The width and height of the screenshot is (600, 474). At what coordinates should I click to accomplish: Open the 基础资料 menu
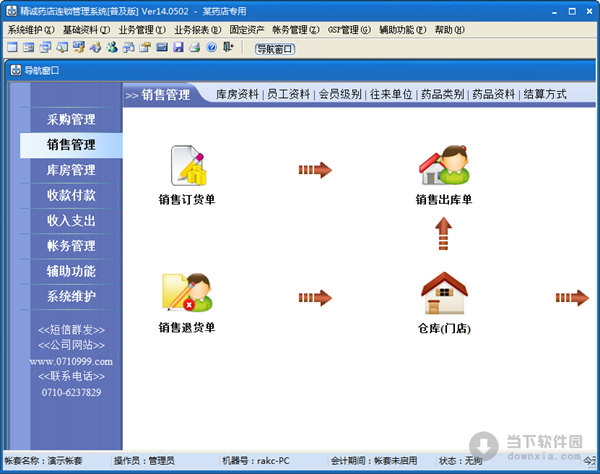[86, 30]
